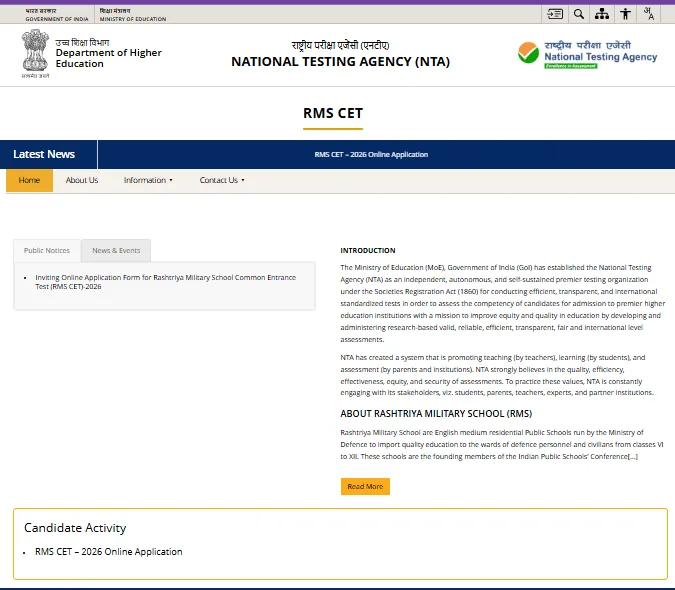
Task: Click the Indian national emblem logo
Action: (35, 53)
